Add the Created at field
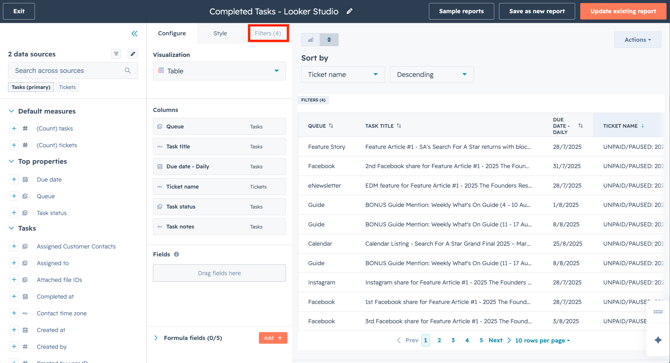 point(14,330)
